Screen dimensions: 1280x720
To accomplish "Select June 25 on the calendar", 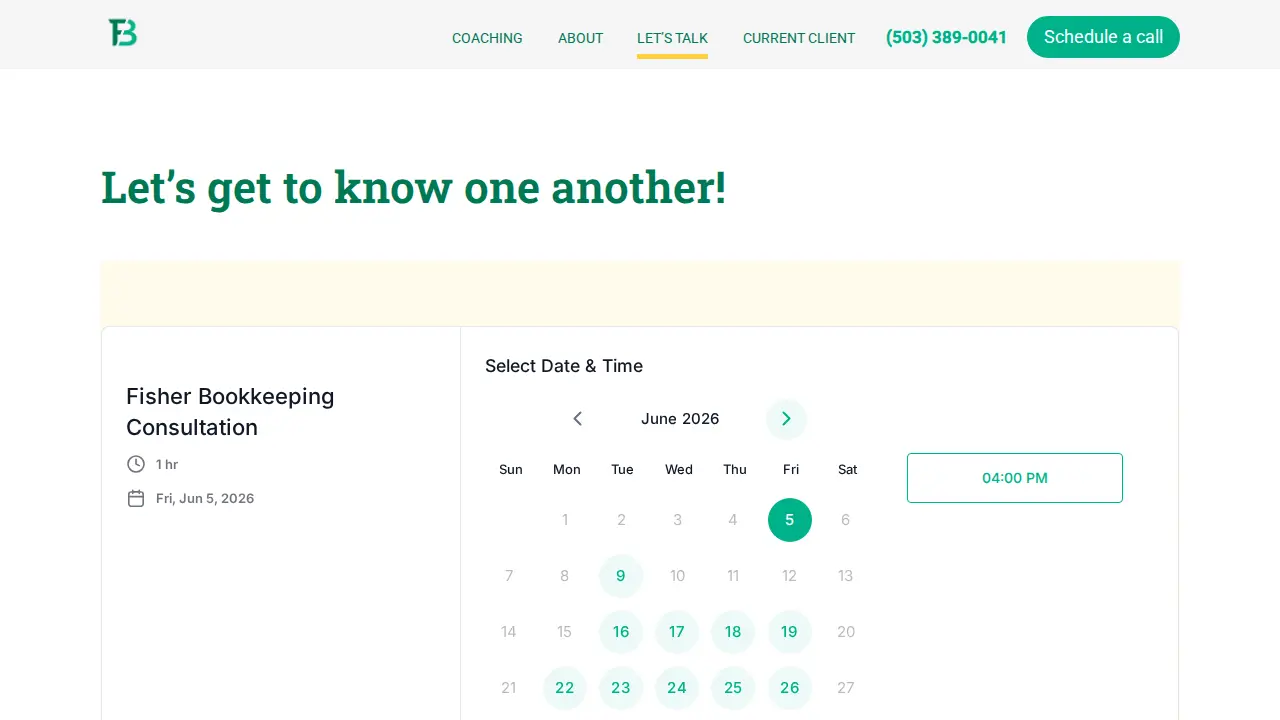I will (733, 688).
